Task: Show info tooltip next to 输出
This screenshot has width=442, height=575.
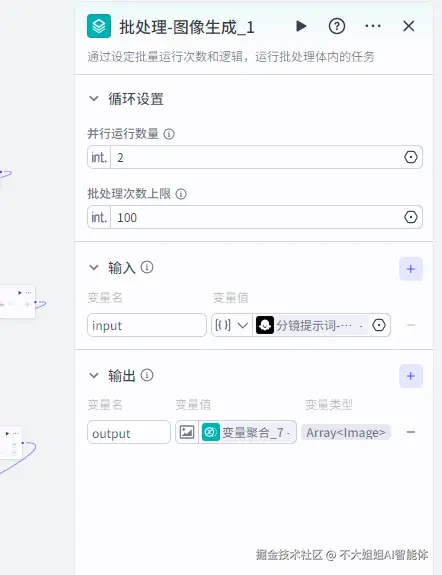Action: pos(147,375)
